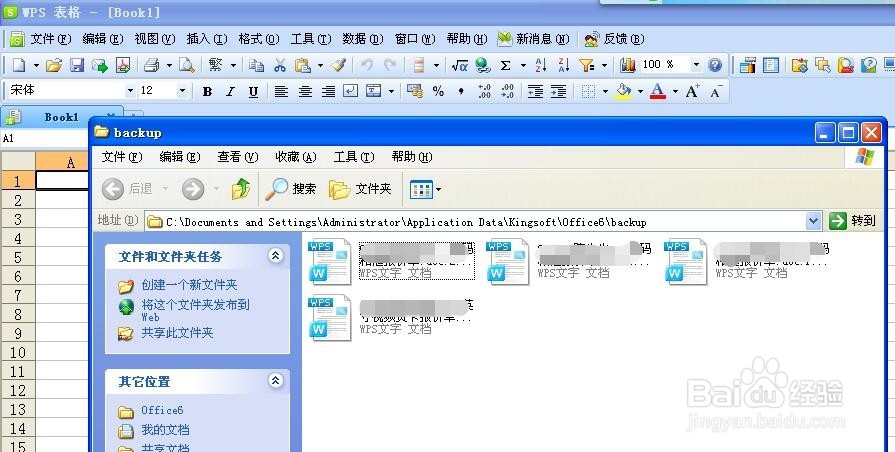
Task: Open the Office6 folder link
Action: pyautogui.click(x=162, y=410)
